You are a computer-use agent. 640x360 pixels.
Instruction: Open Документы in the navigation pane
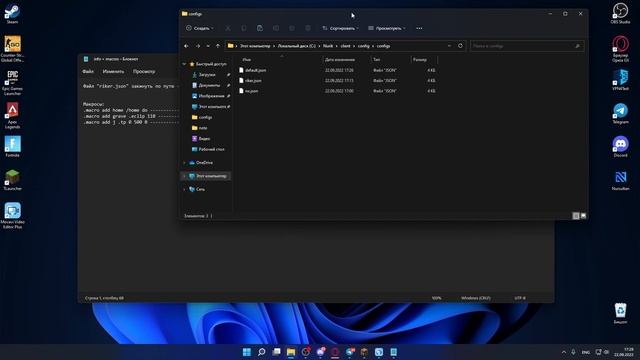tap(209, 85)
